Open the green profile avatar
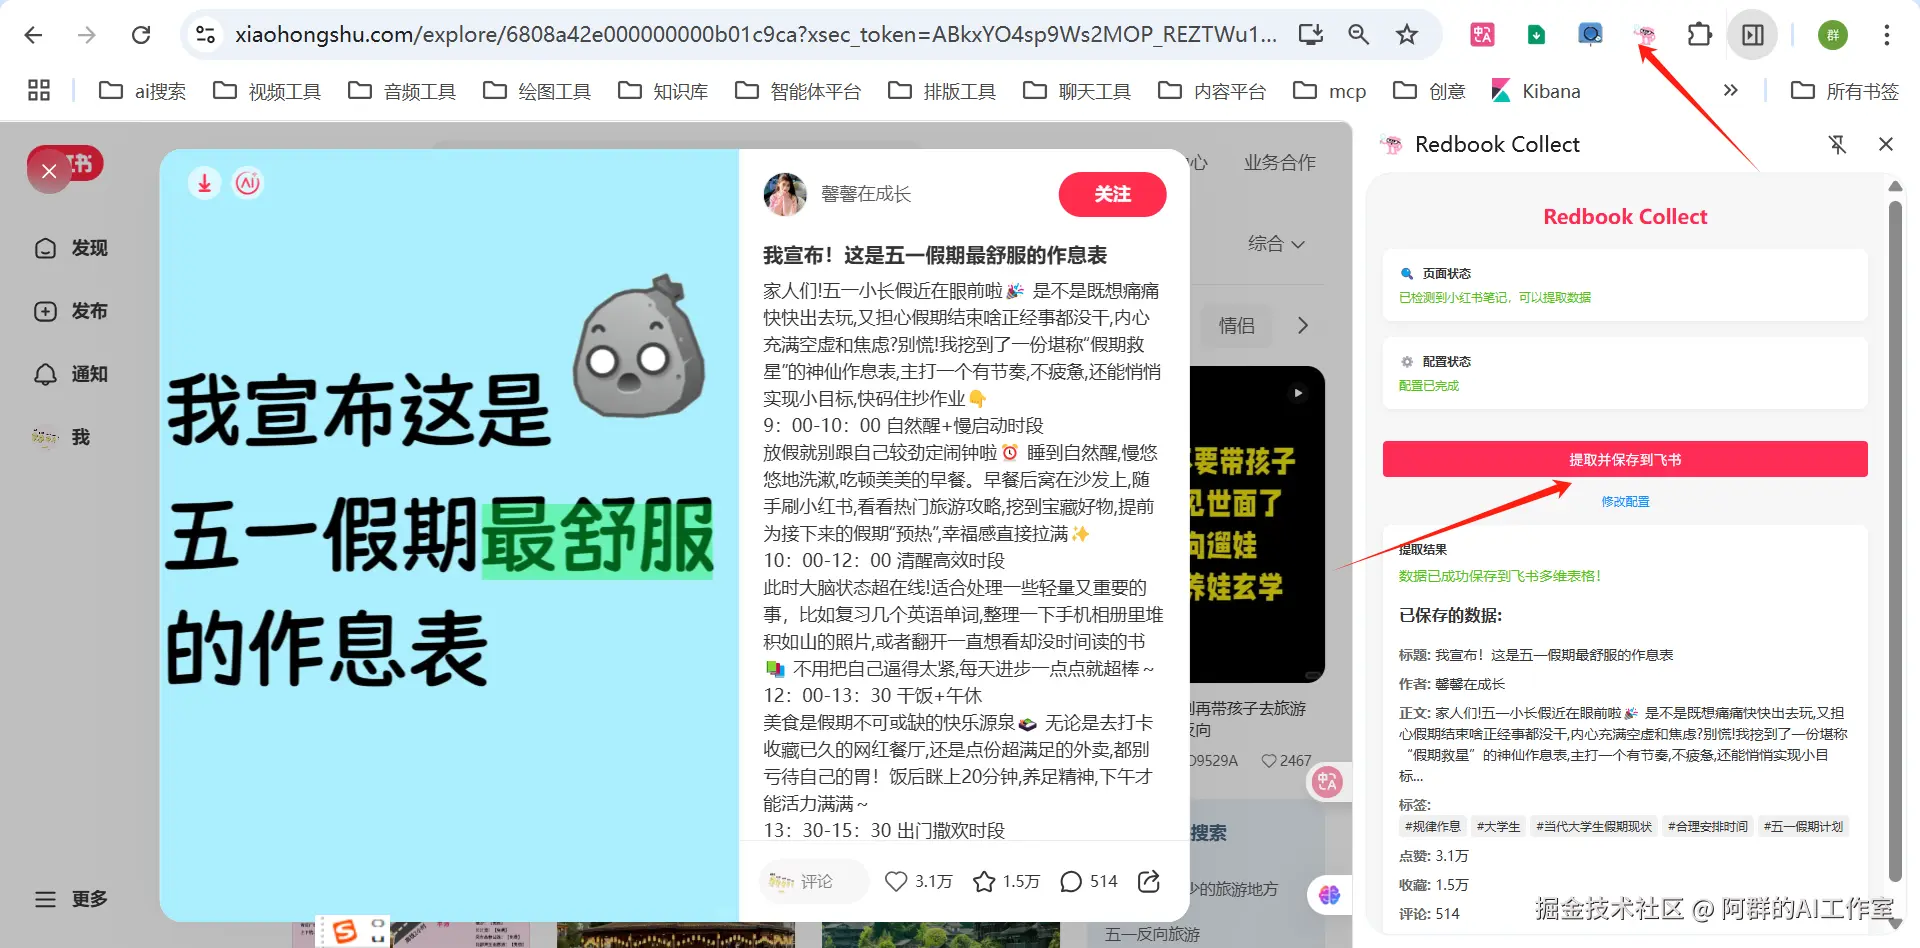 click(x=1832, y=35)
